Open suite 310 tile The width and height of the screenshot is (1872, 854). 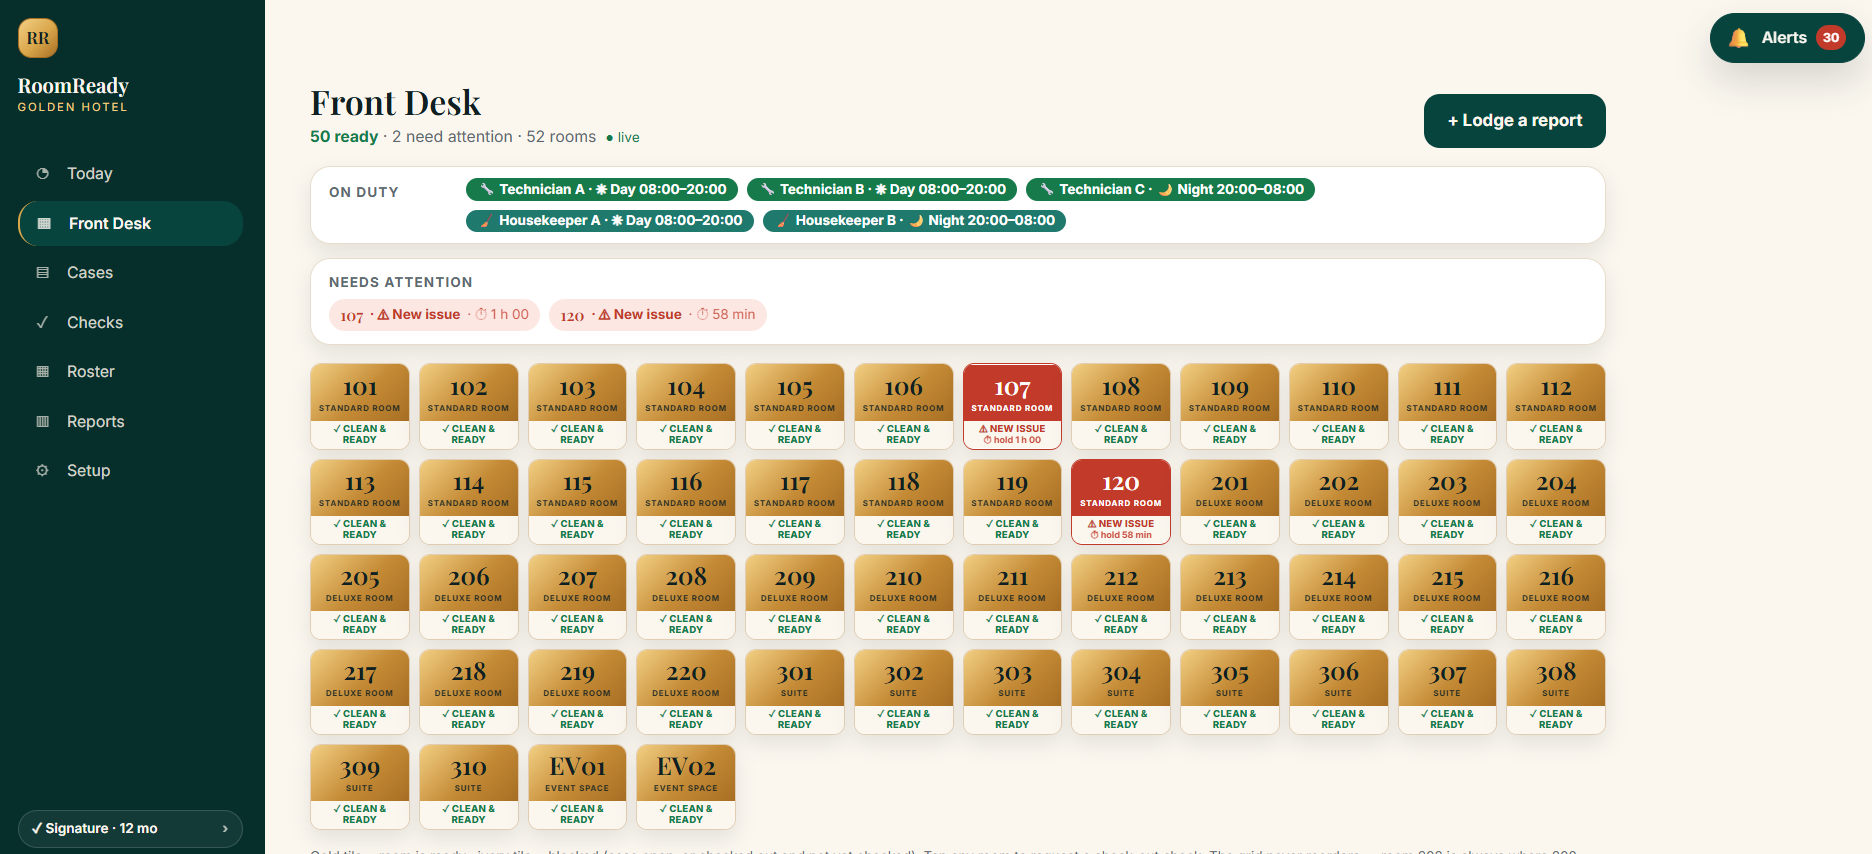pyautogui.click(x=469, y=786)
